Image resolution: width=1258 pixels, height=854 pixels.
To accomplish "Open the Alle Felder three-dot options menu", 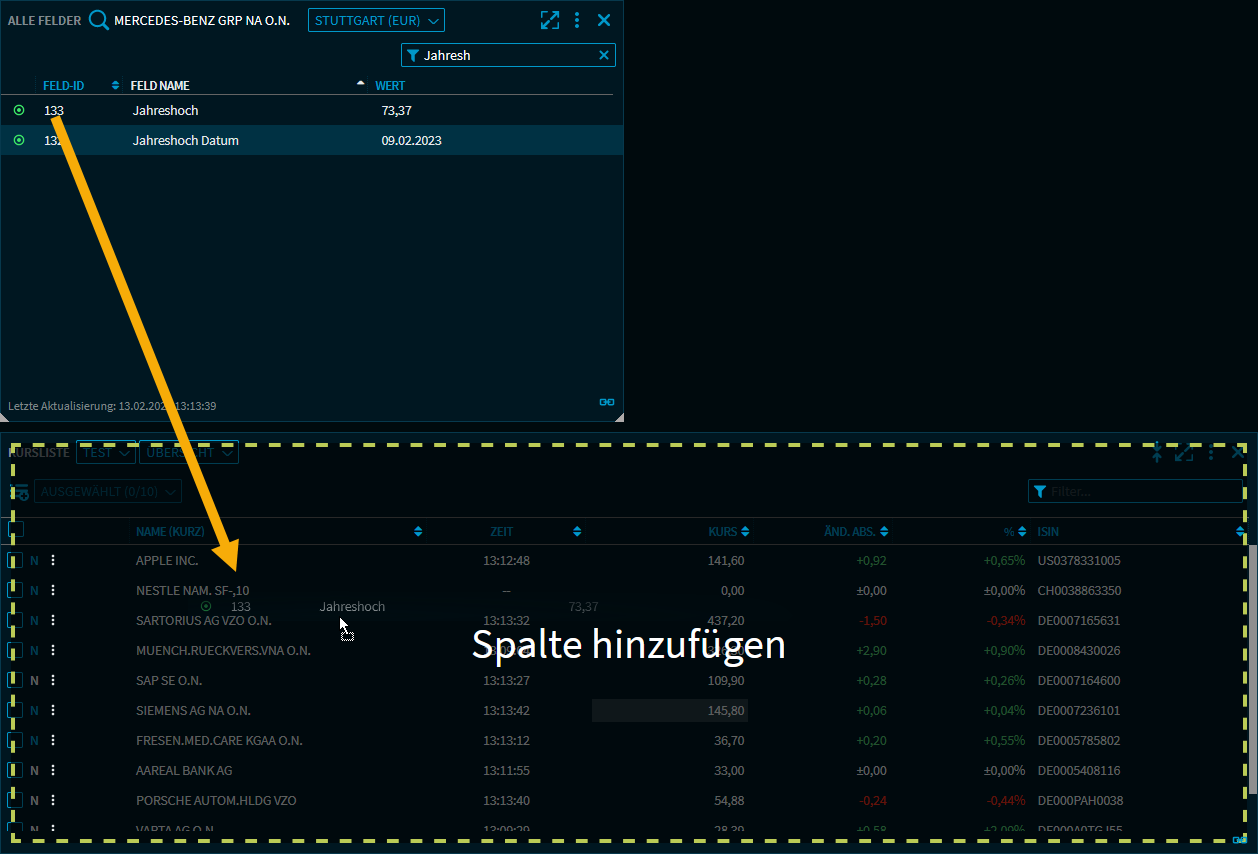I will pyautogui.click(x=577, y=20).
